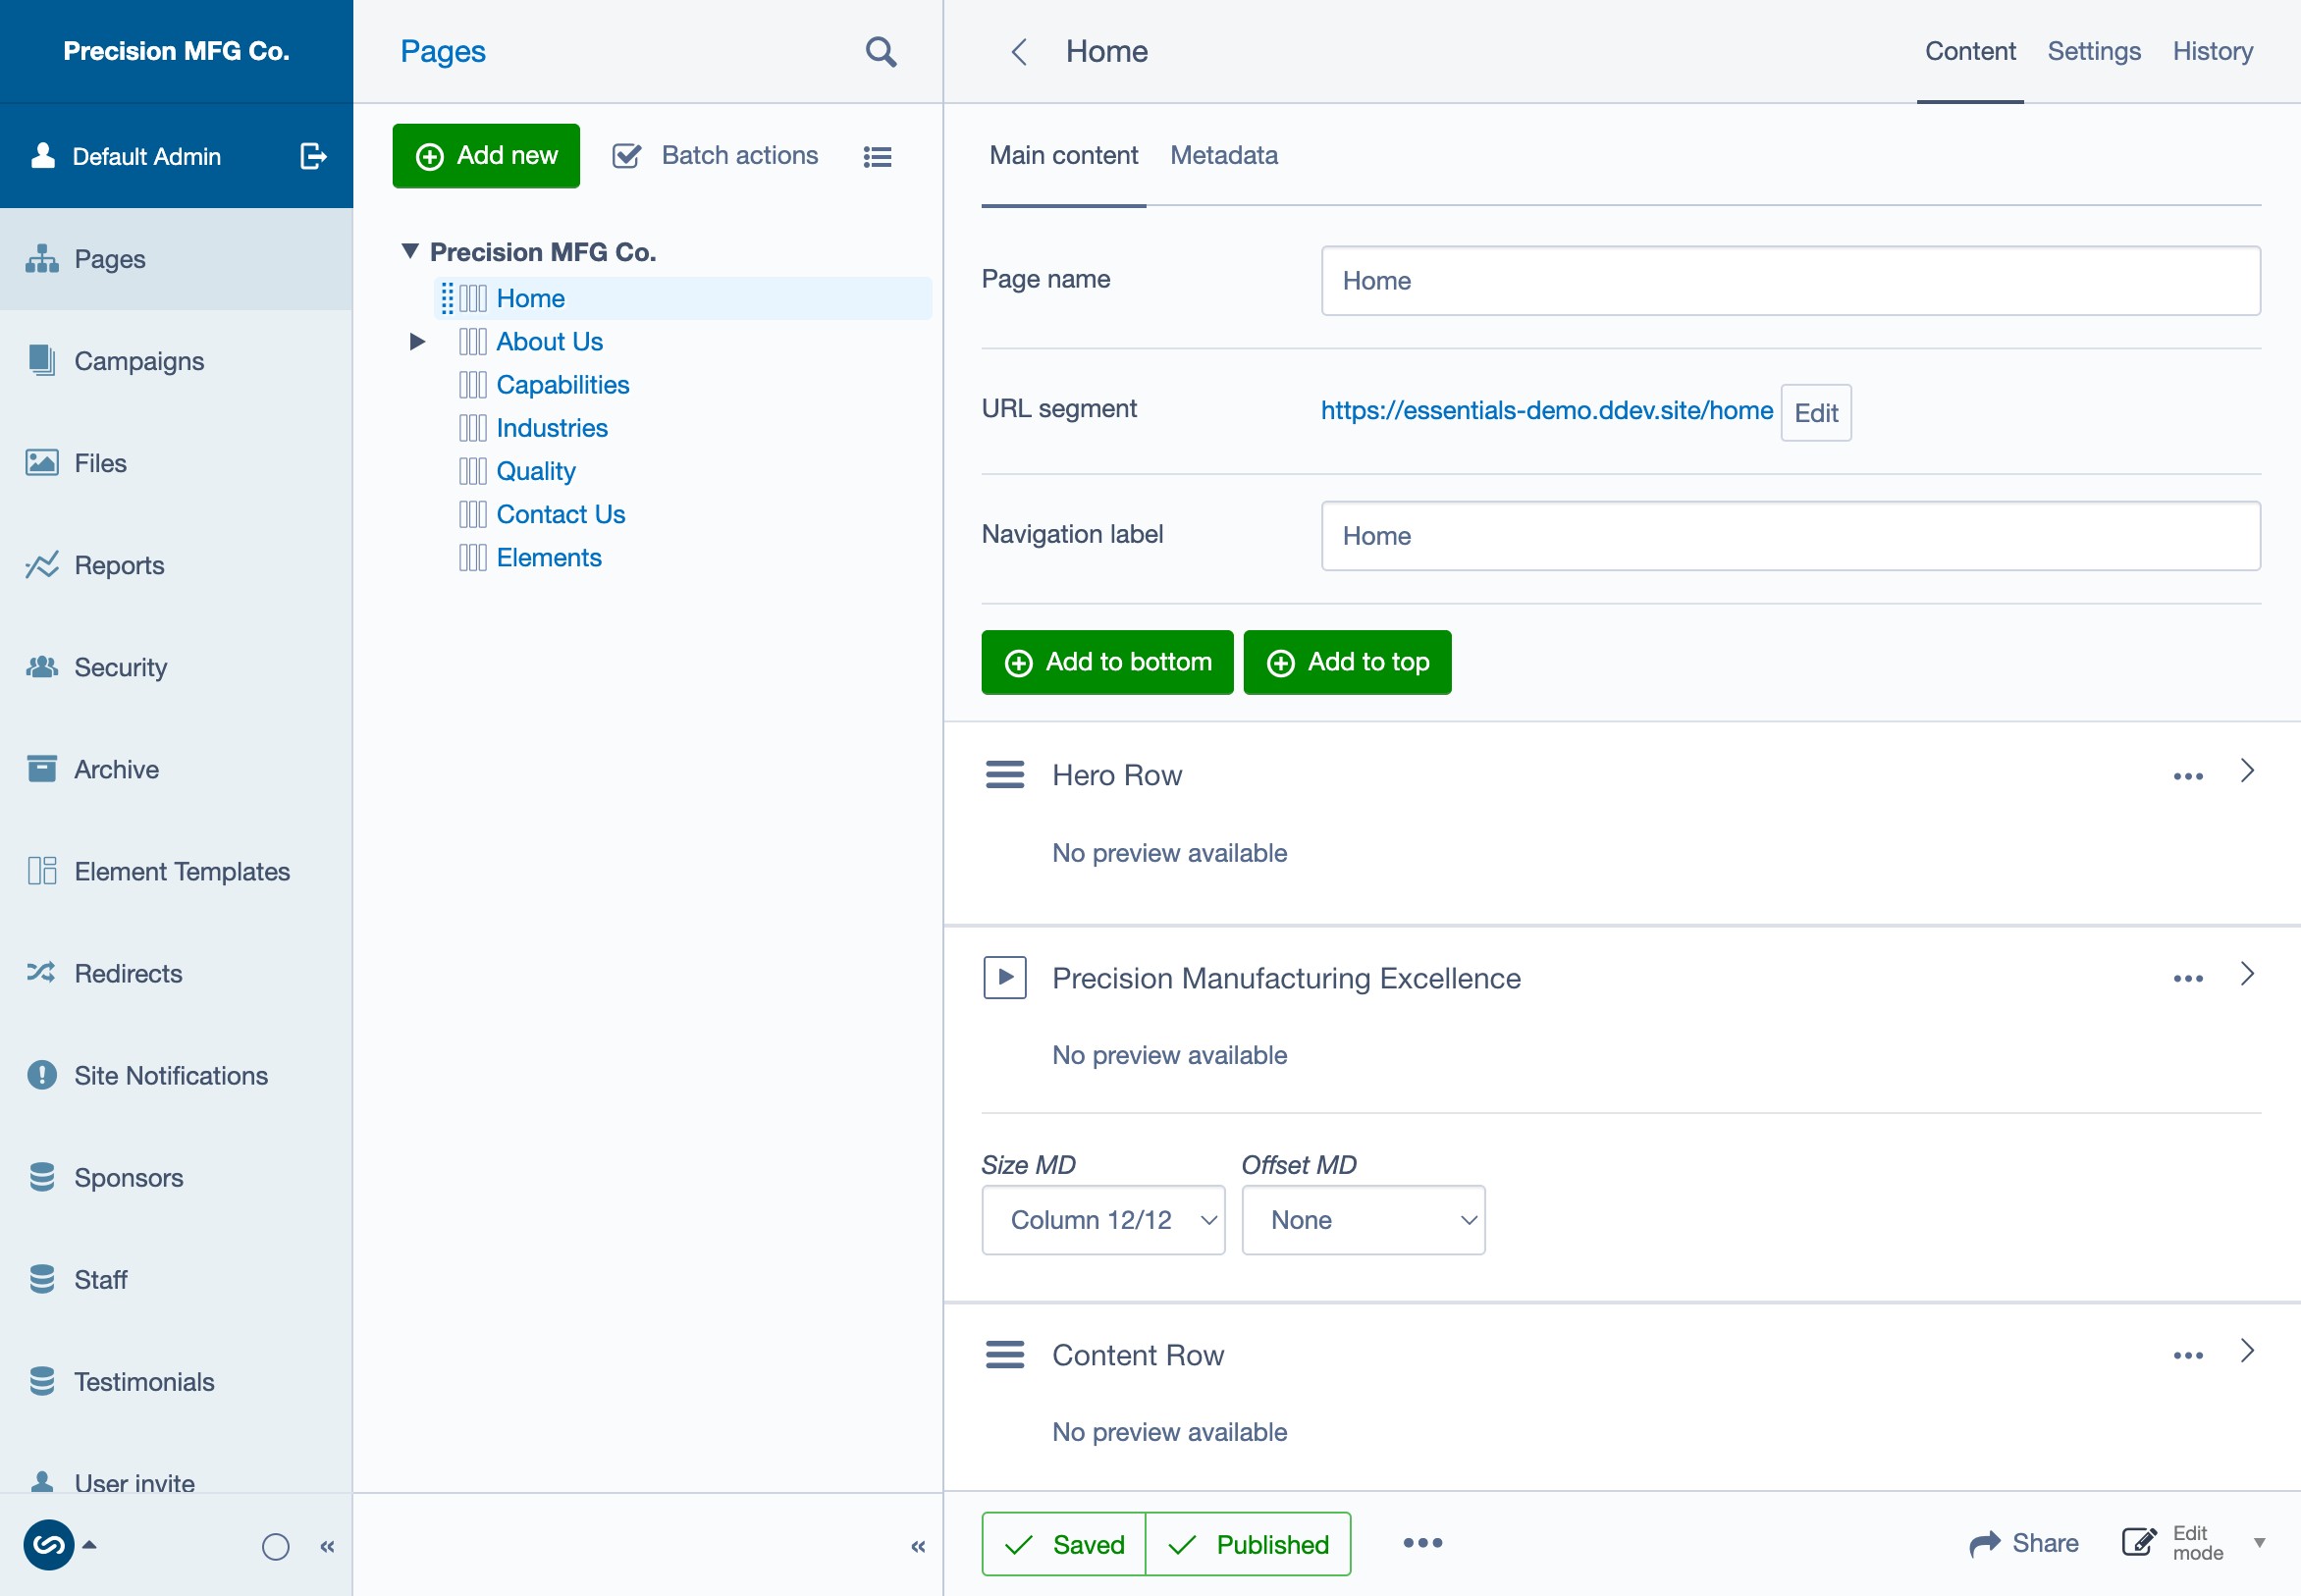Collapse the left navigation menu
This screenshot has height=1596, width=2301.
point(327,1547)
